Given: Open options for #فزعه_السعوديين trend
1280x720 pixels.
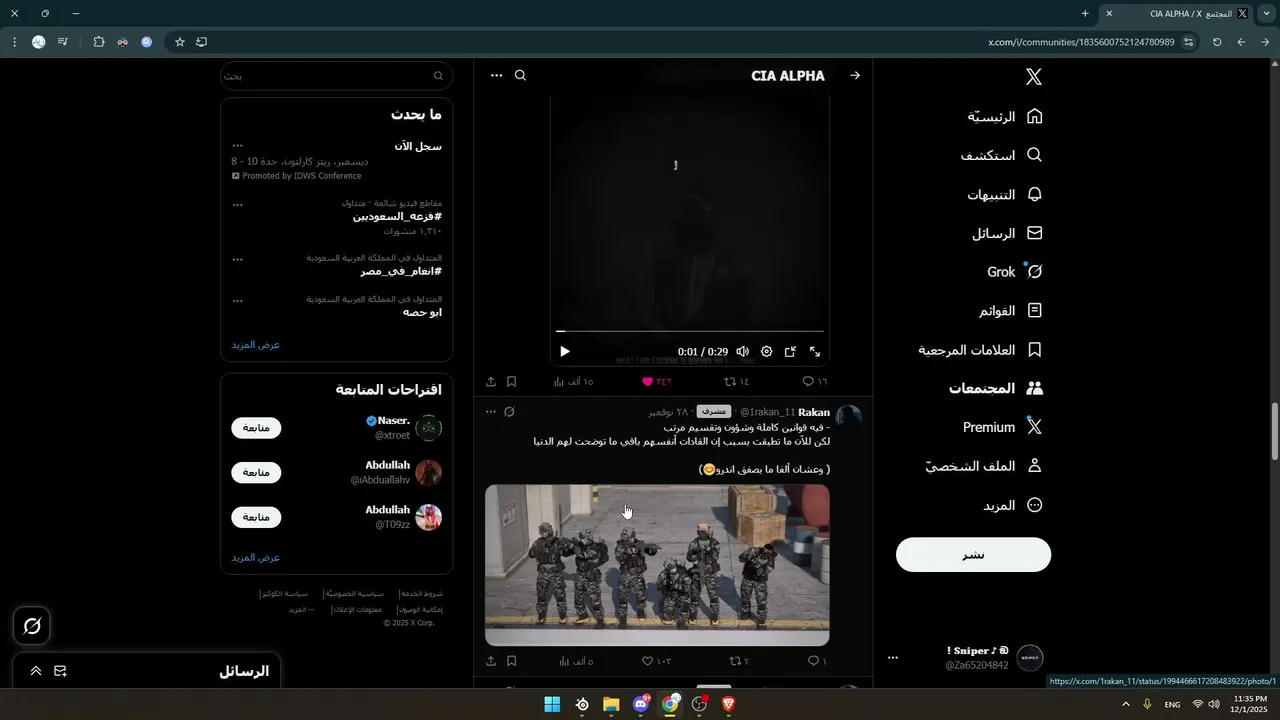Looking at the screenshot, I should coord(238,205).
